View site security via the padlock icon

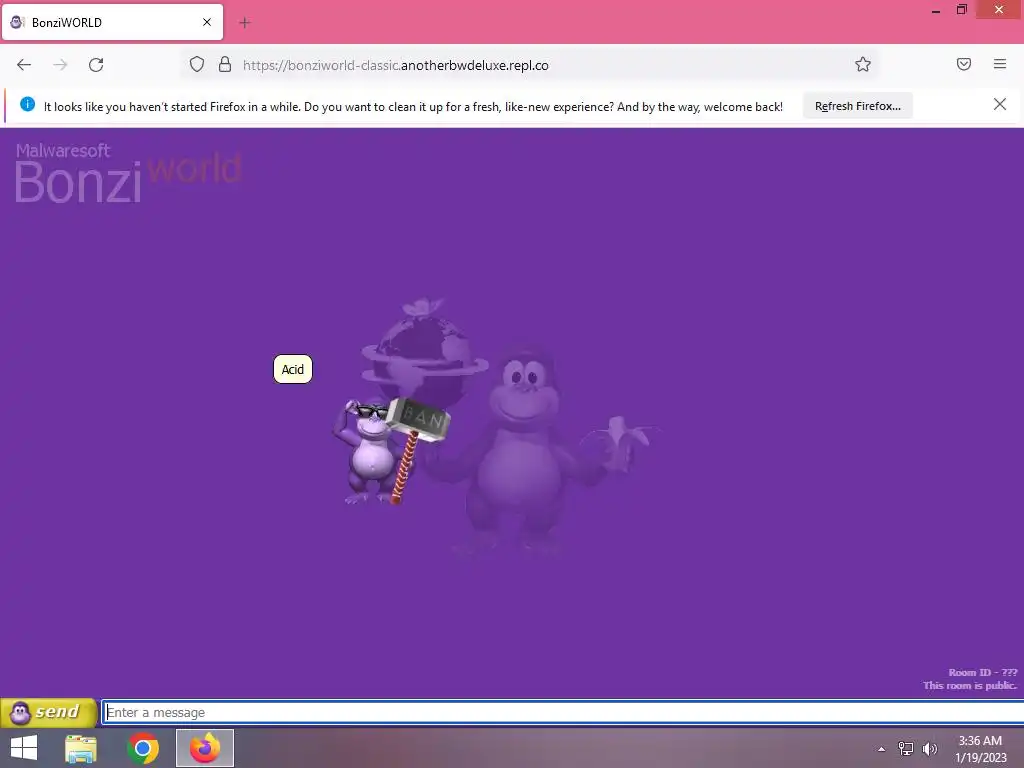(225, 64)
